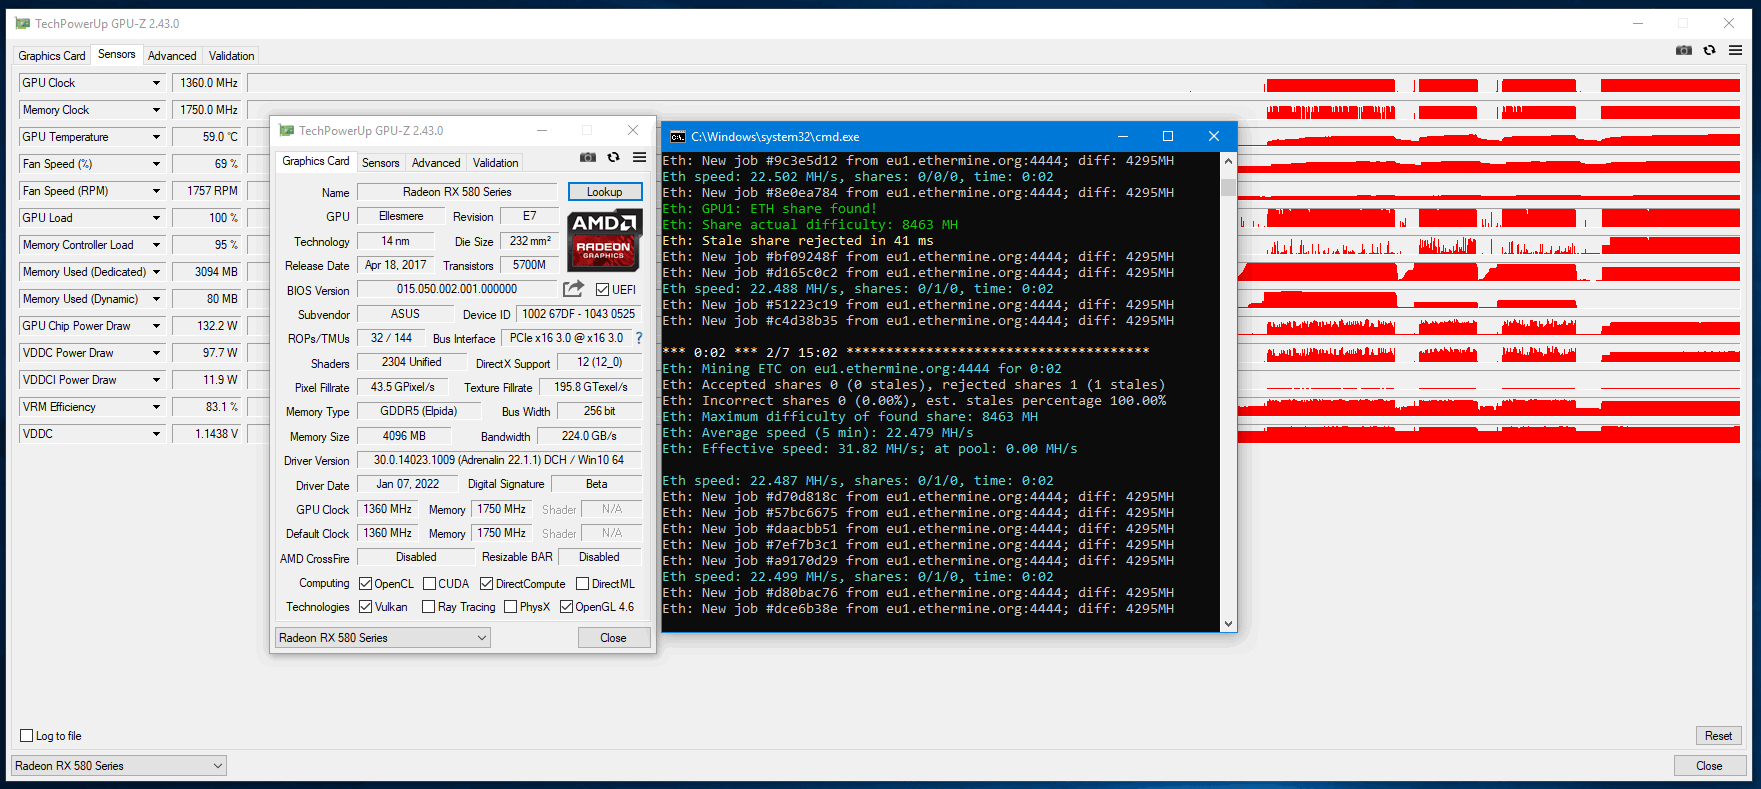This screenshot has width=1761, height=789.
Task: Click the GPU name field Radeon RX 580 Series
Action: (x=457, y=192)
